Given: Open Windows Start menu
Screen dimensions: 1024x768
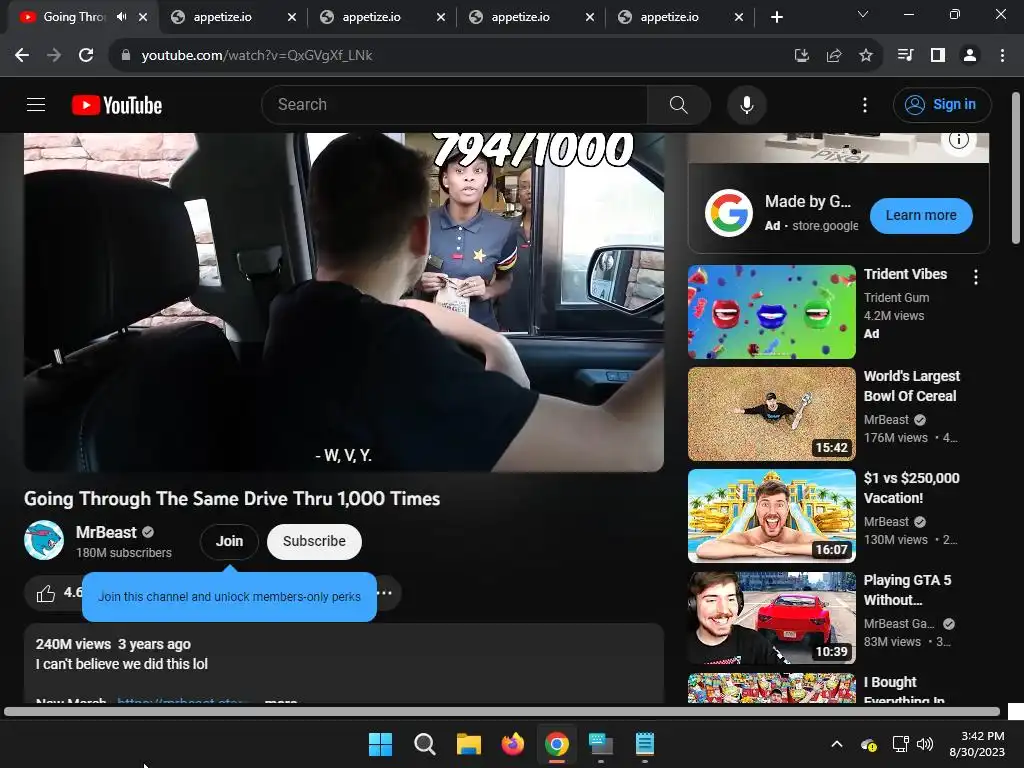Looking at the screenshot, I should [380, 744].
